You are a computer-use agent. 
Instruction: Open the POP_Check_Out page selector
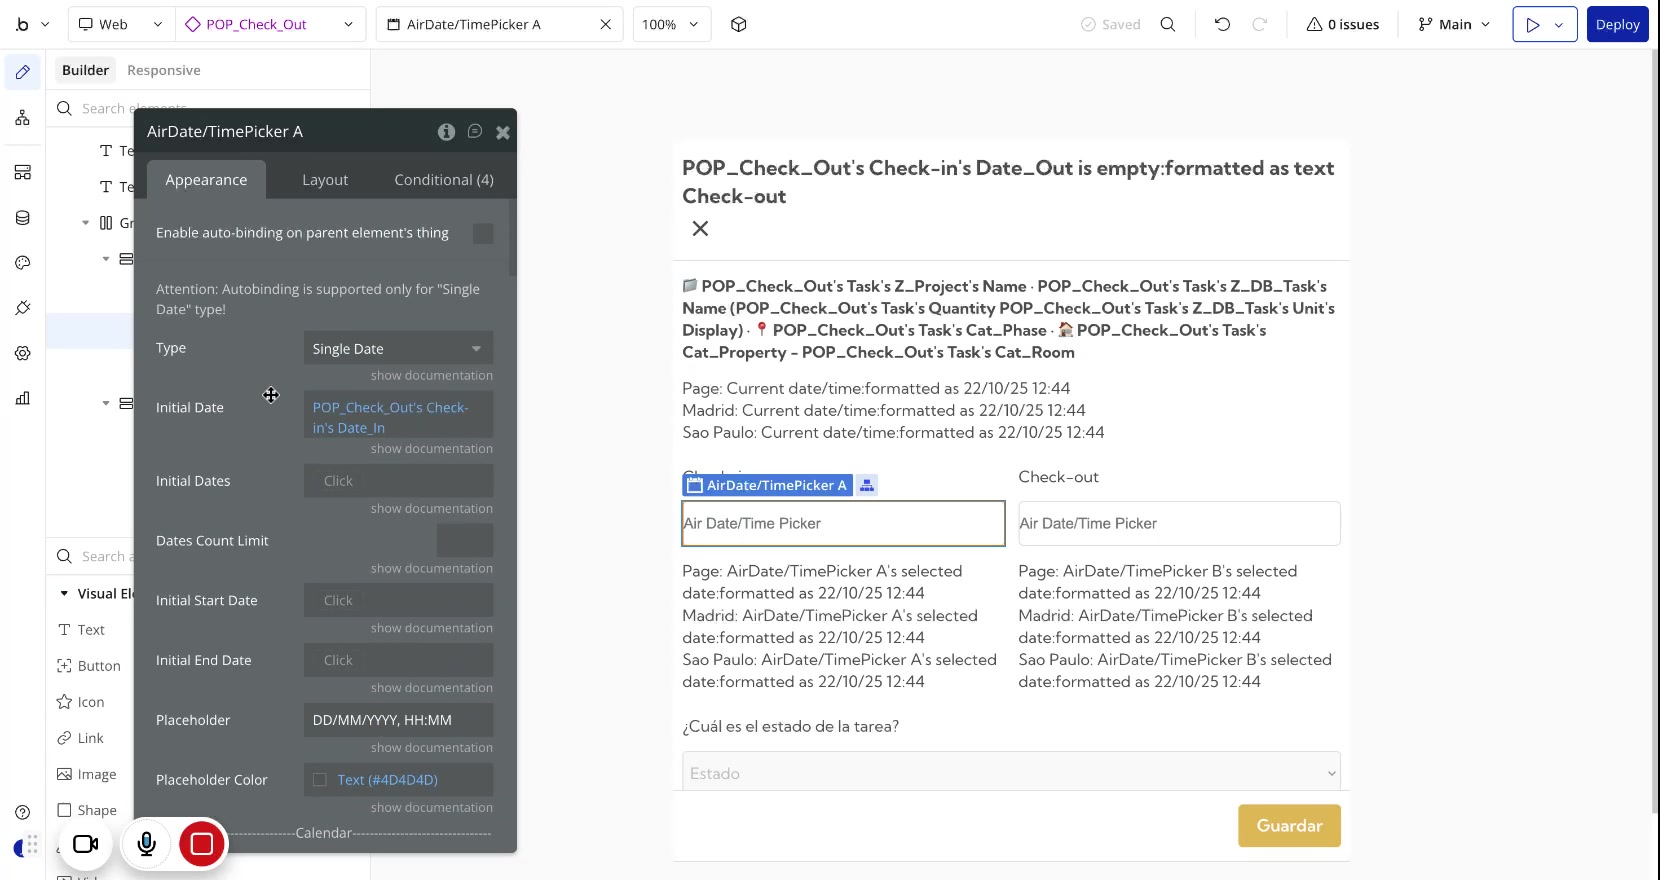pyautogui.click(x=269, y=24)
